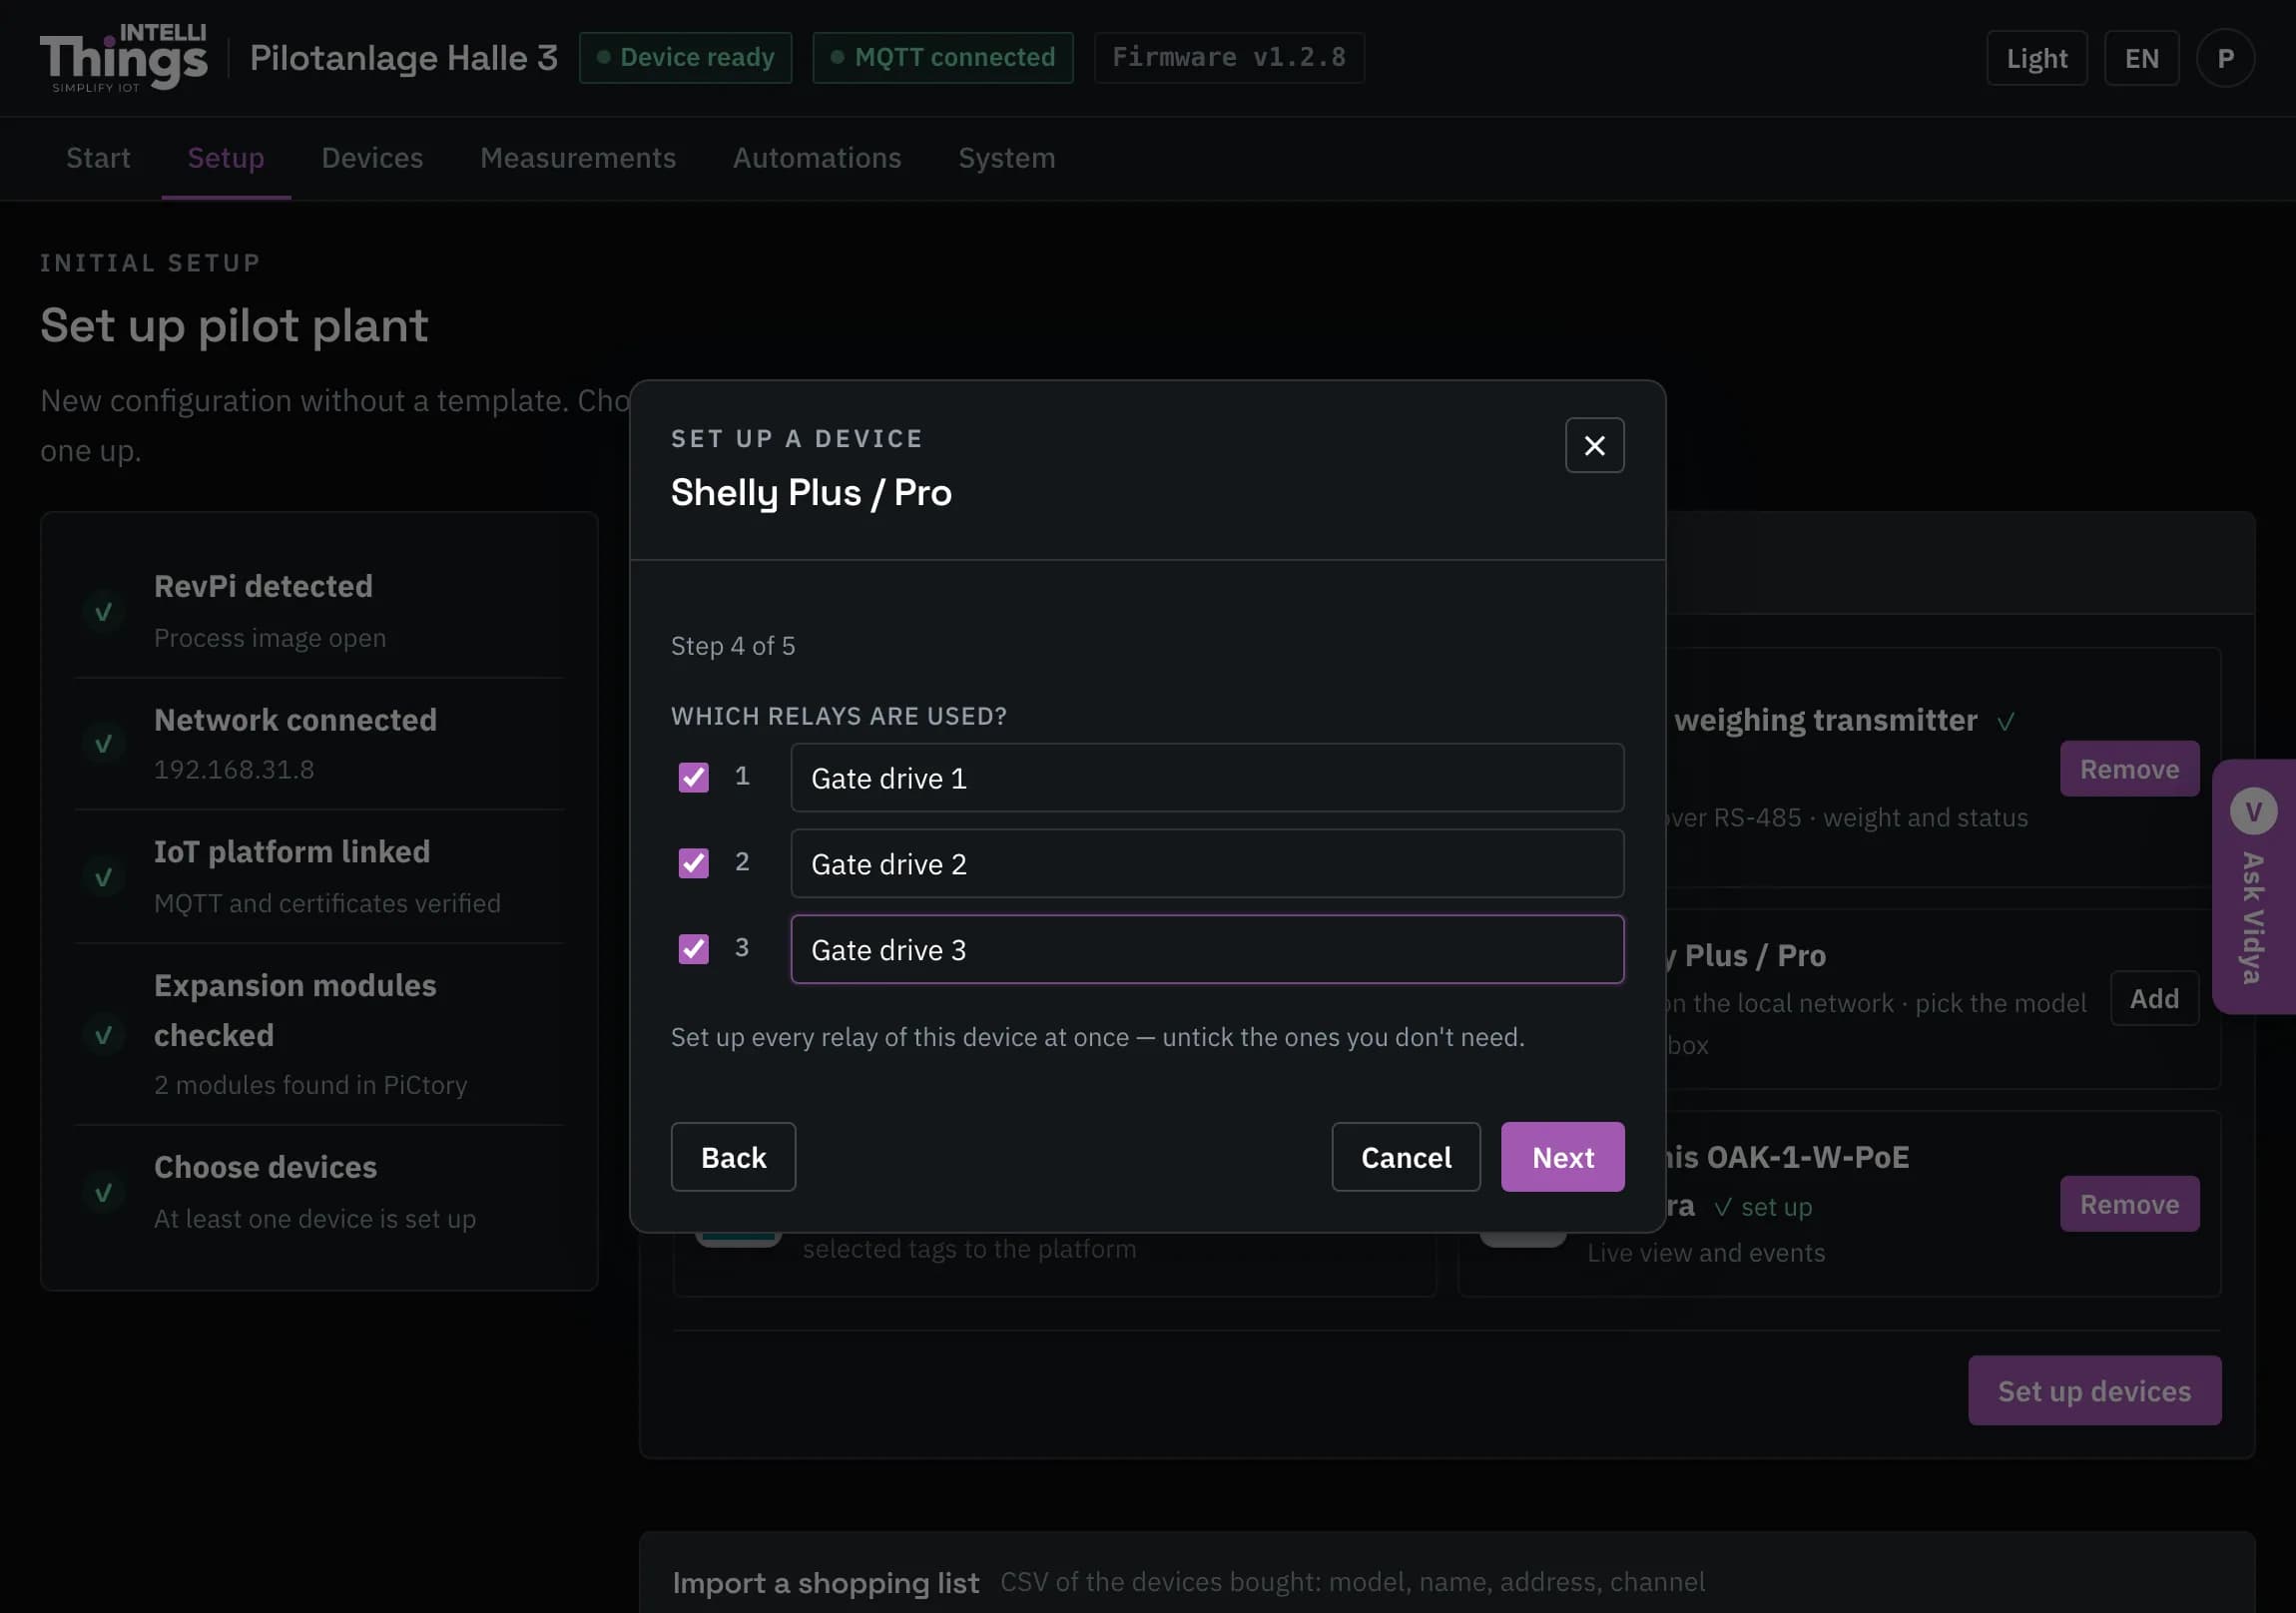The width and height of the screenshot is (2296, 1613).
Task: Click the '2 modules found in PiCtory' text
Action: coord(310,1085)
